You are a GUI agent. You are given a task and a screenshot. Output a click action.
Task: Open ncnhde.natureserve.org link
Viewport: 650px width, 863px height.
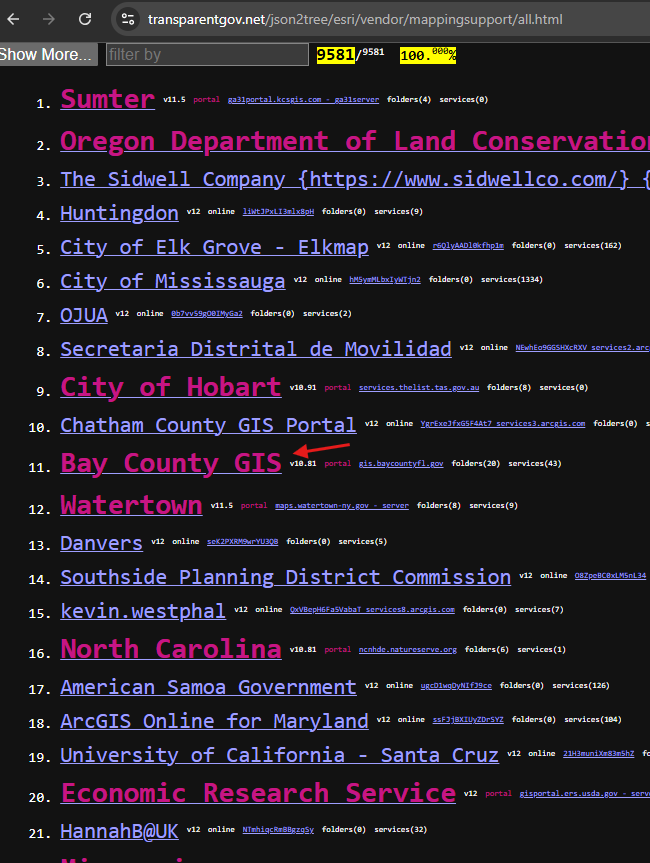click(408, 649)
